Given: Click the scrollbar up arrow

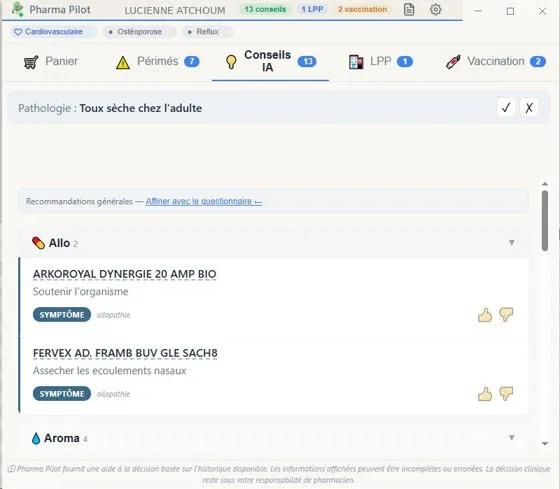Looking at the screenshot, I should pyautogui.click(x=545, y=184).
